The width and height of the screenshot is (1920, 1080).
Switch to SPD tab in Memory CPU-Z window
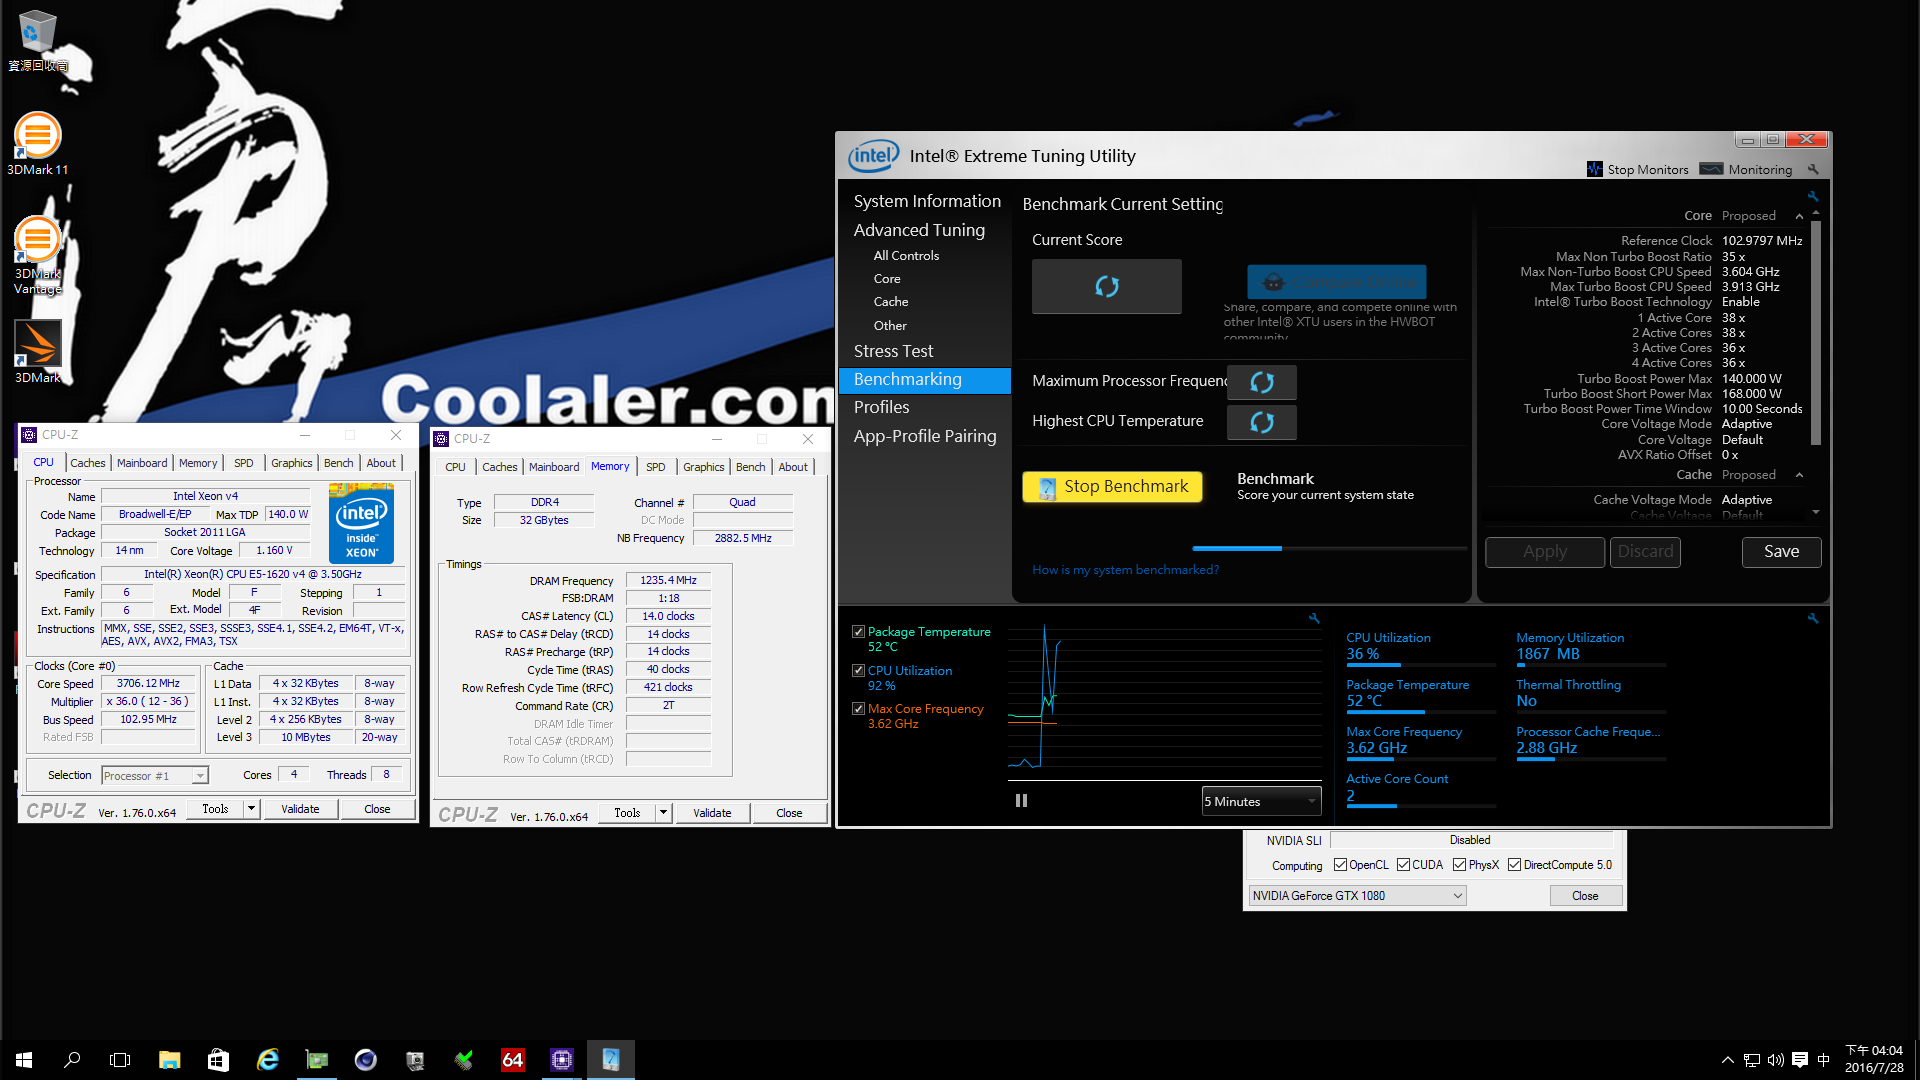point(655,467)
